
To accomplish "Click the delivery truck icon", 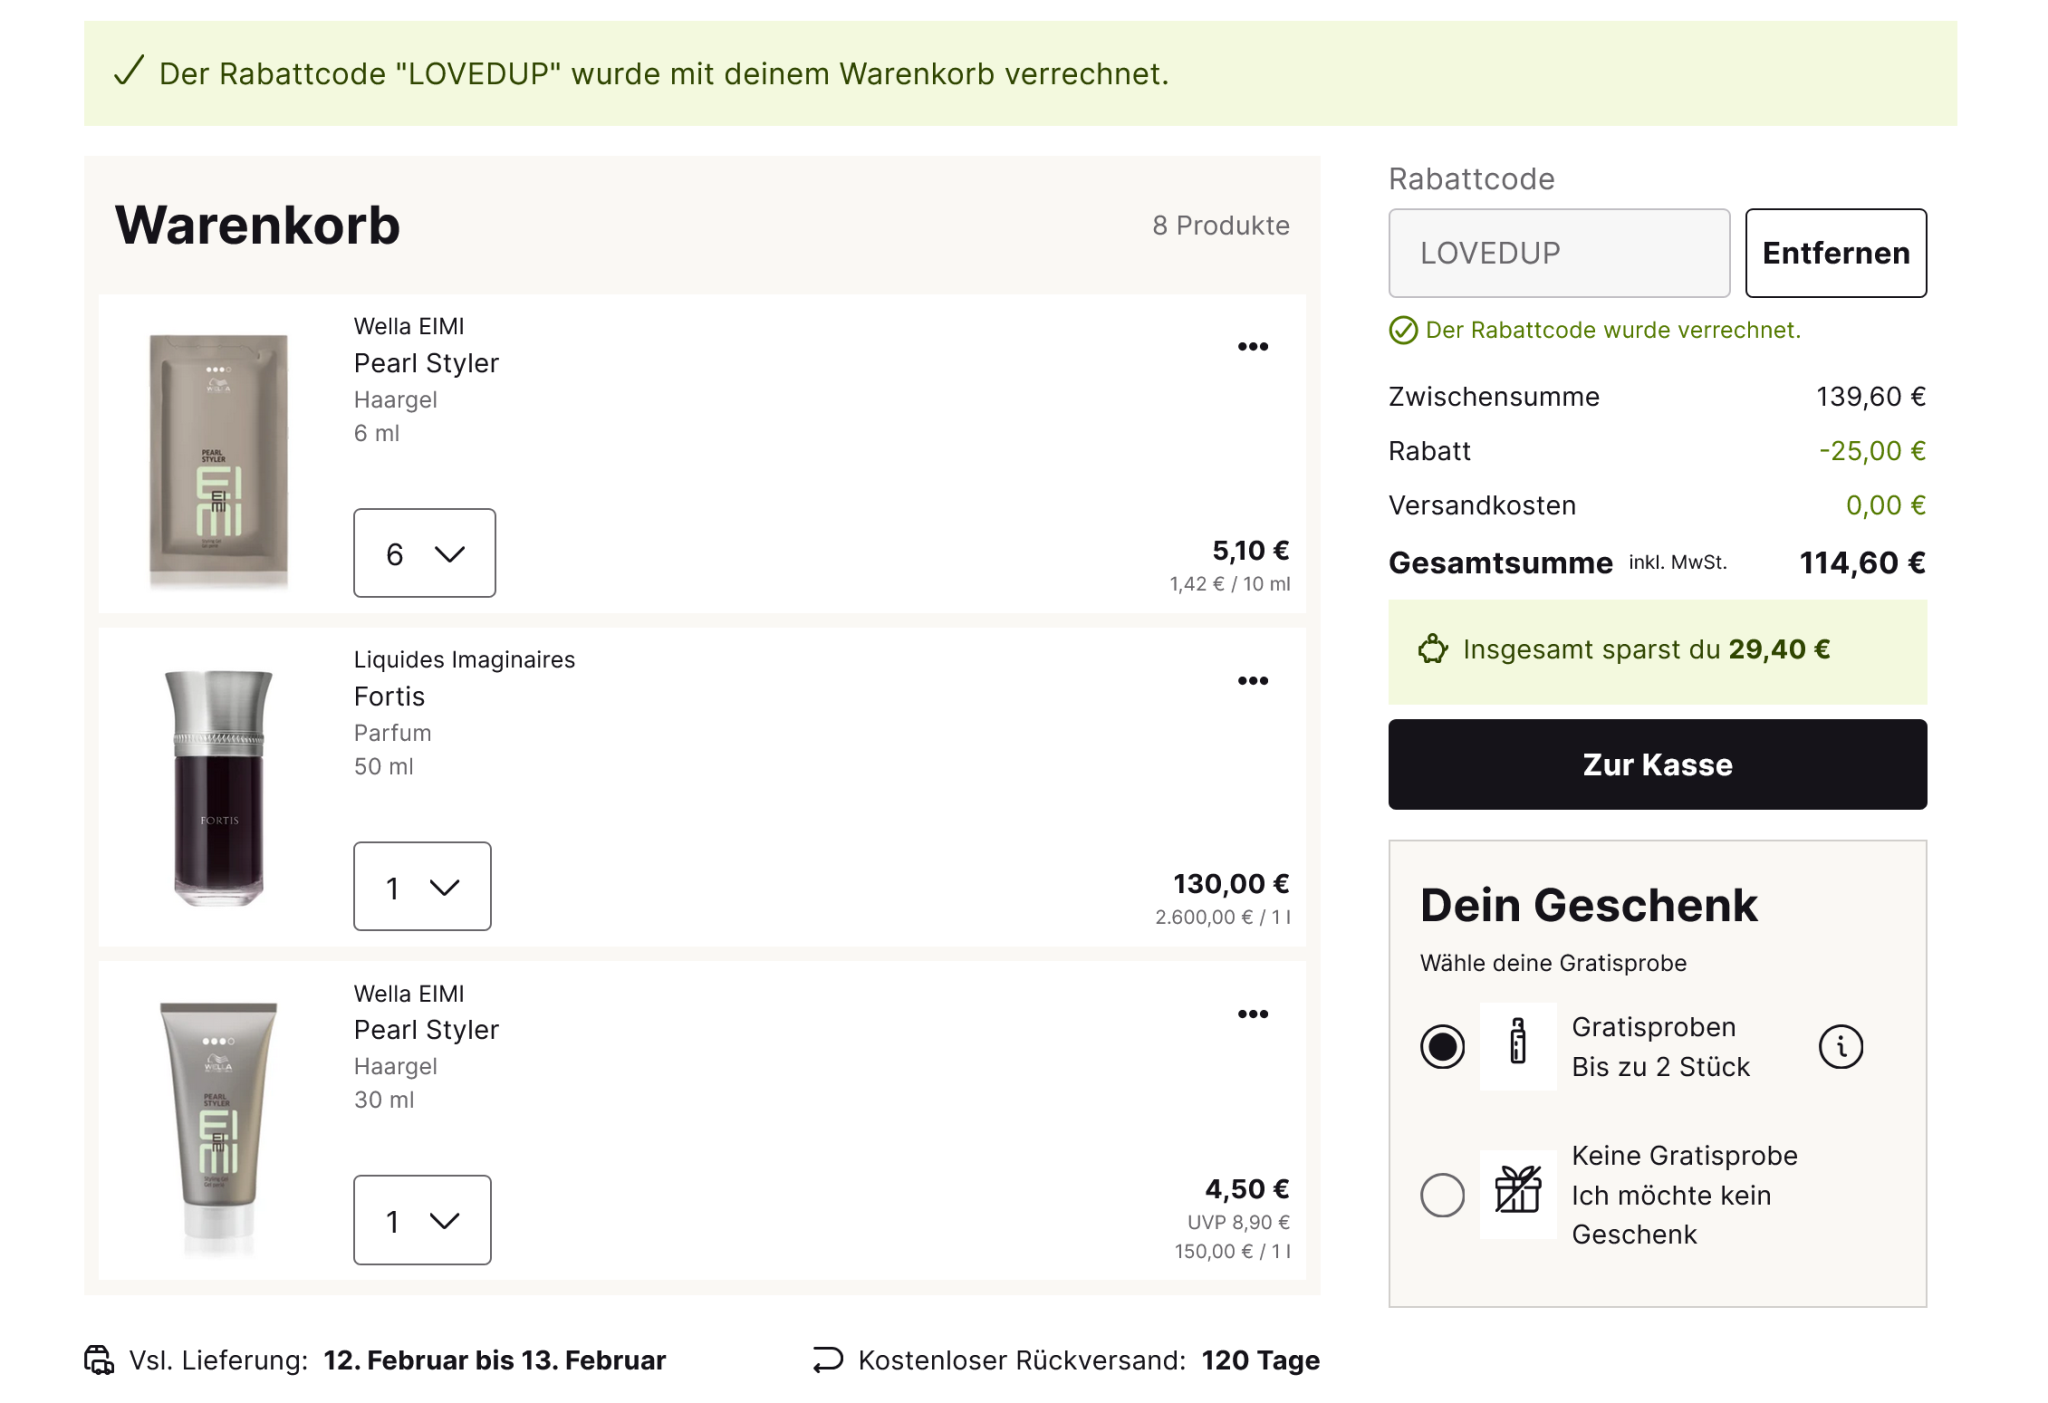I will [x=99, y=1360].
